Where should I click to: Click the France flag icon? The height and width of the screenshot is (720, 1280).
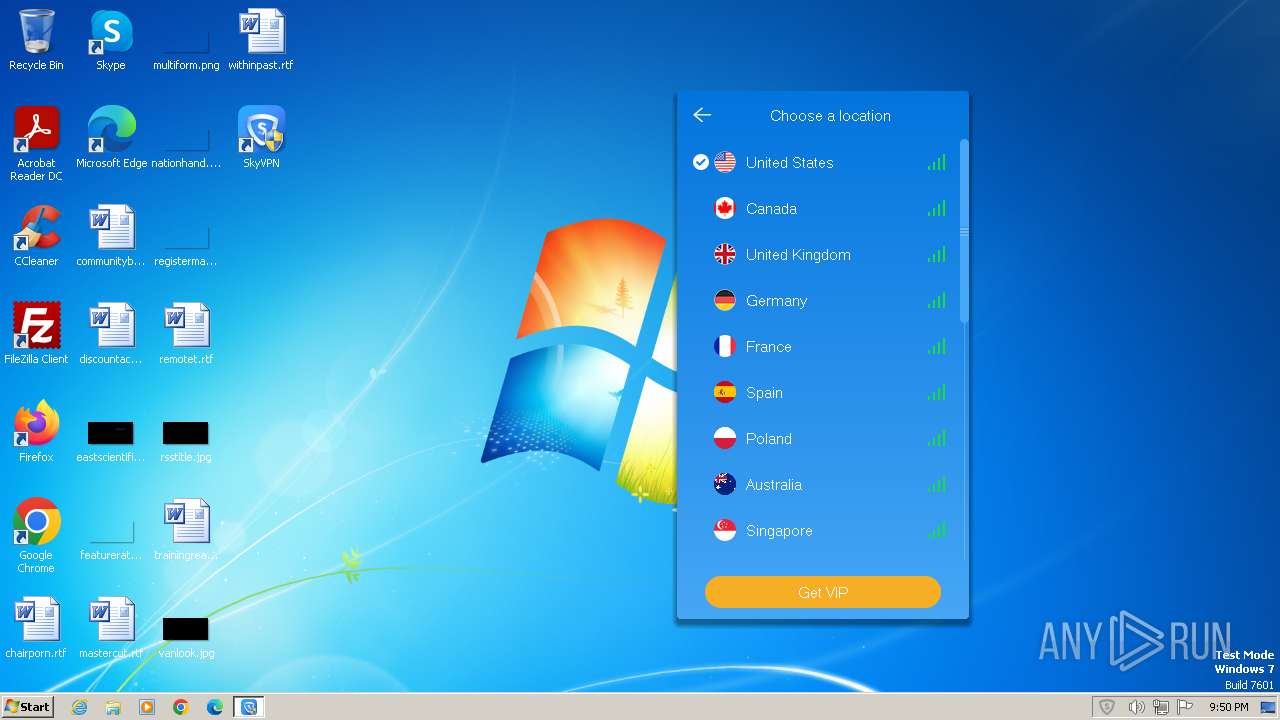[x=725, y=346]
